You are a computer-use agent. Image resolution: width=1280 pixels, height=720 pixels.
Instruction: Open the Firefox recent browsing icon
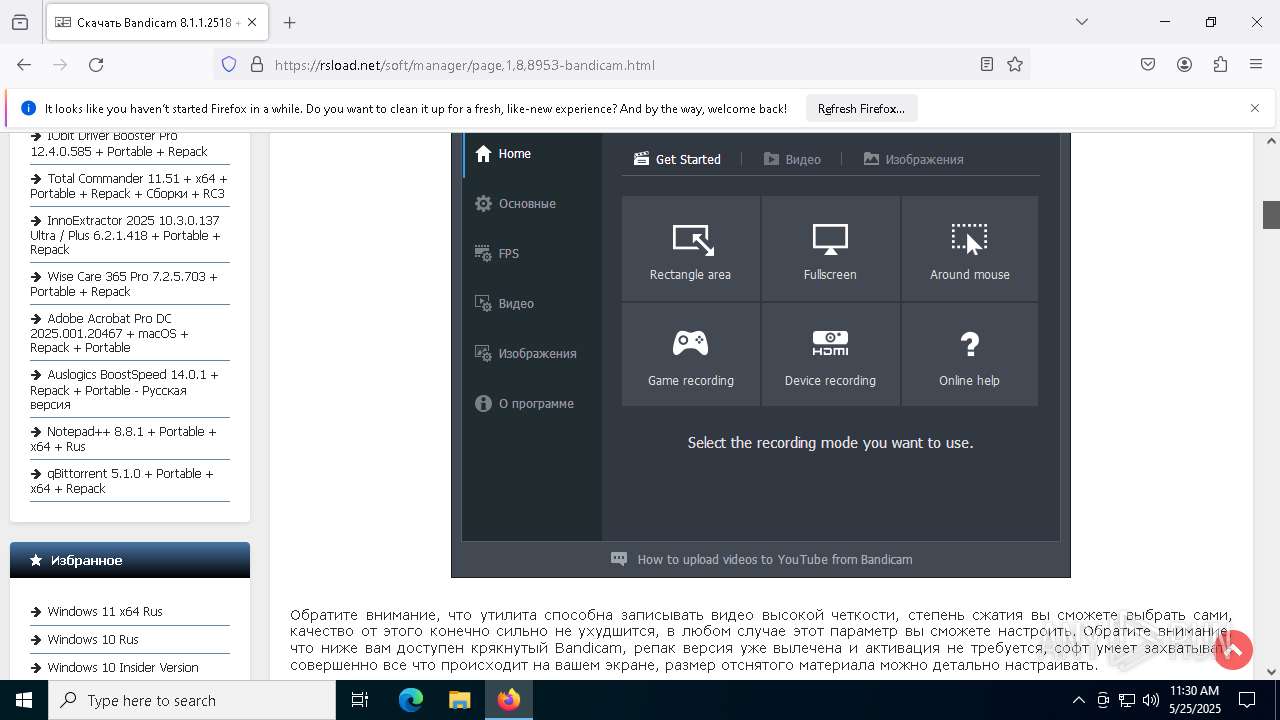20,22
